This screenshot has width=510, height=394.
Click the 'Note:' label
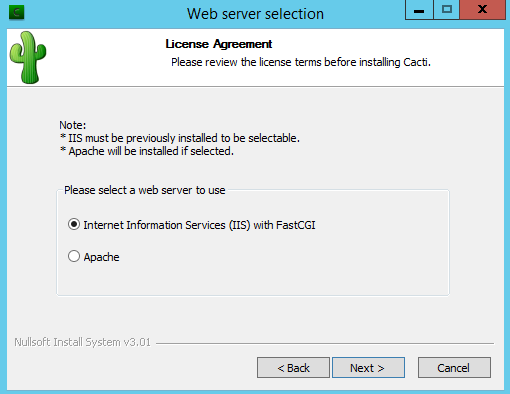[x=73, y=125]
